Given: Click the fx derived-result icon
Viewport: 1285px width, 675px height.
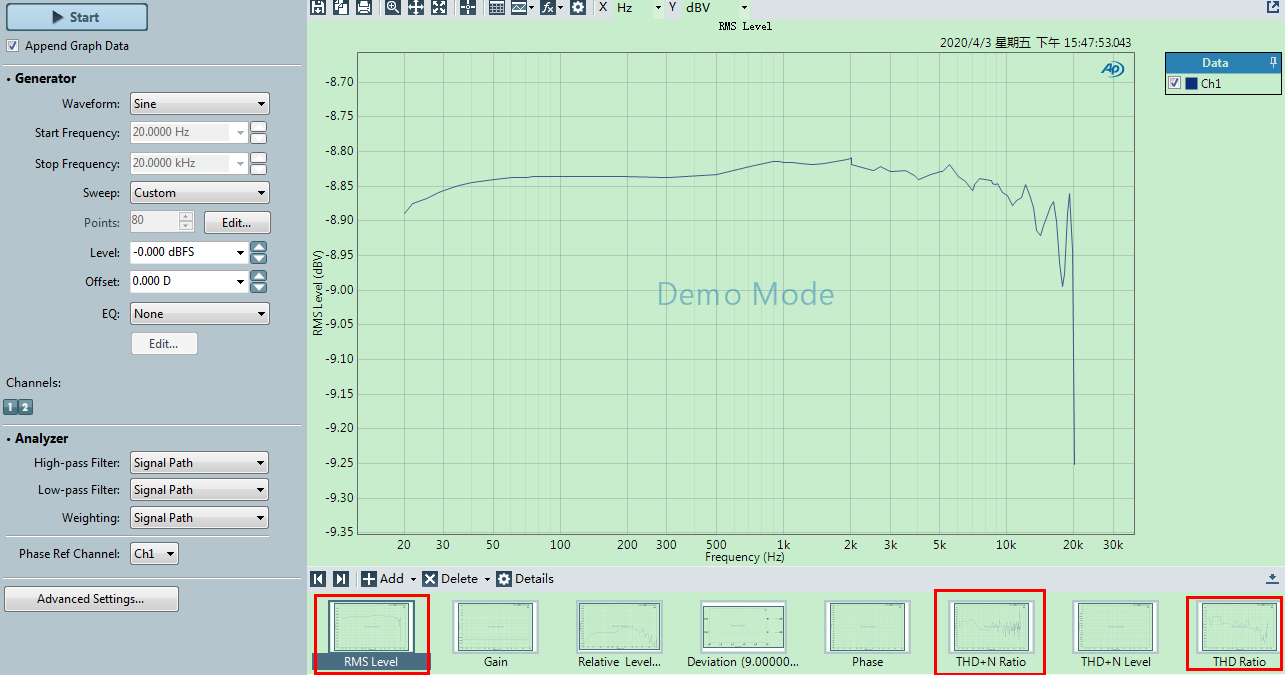Looking at the screenshot, I should (548, 7).
